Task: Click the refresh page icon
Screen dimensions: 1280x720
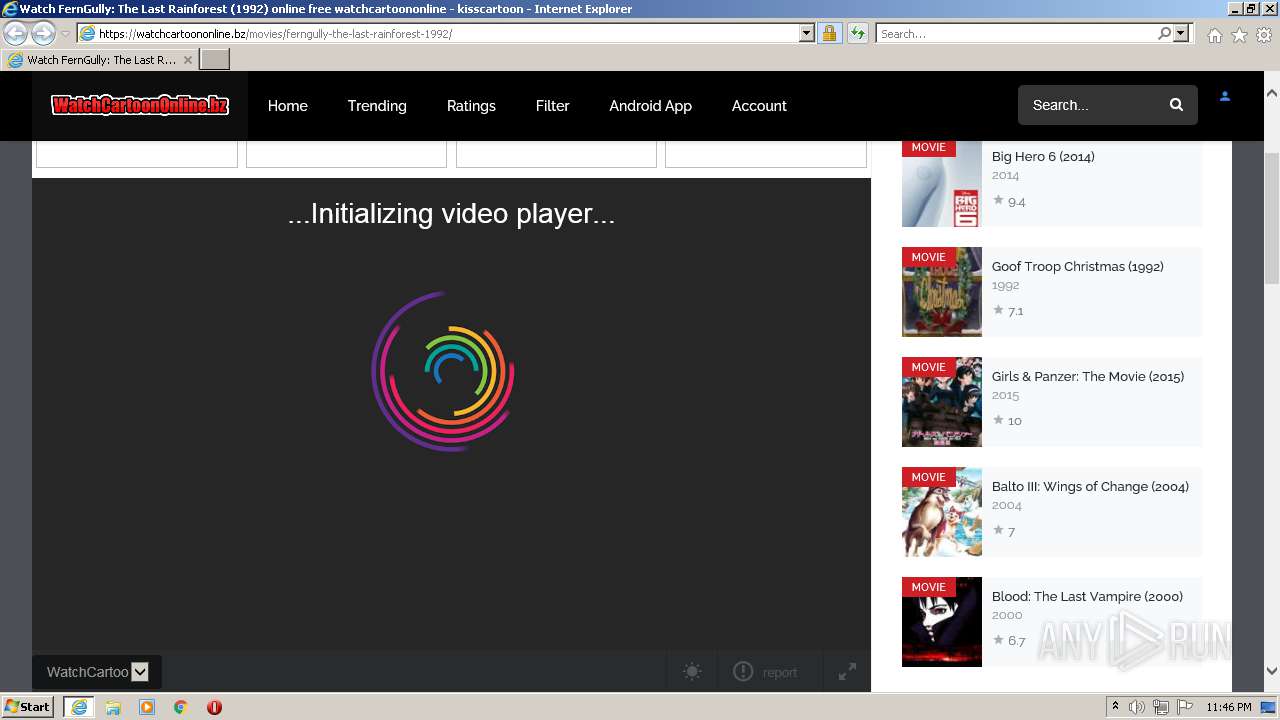Action: coord(857,34)
